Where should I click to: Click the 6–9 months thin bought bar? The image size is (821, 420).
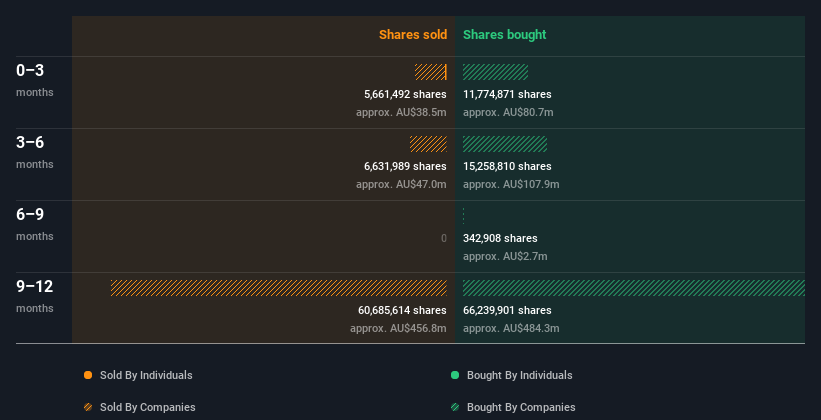(x=463, y=216)
